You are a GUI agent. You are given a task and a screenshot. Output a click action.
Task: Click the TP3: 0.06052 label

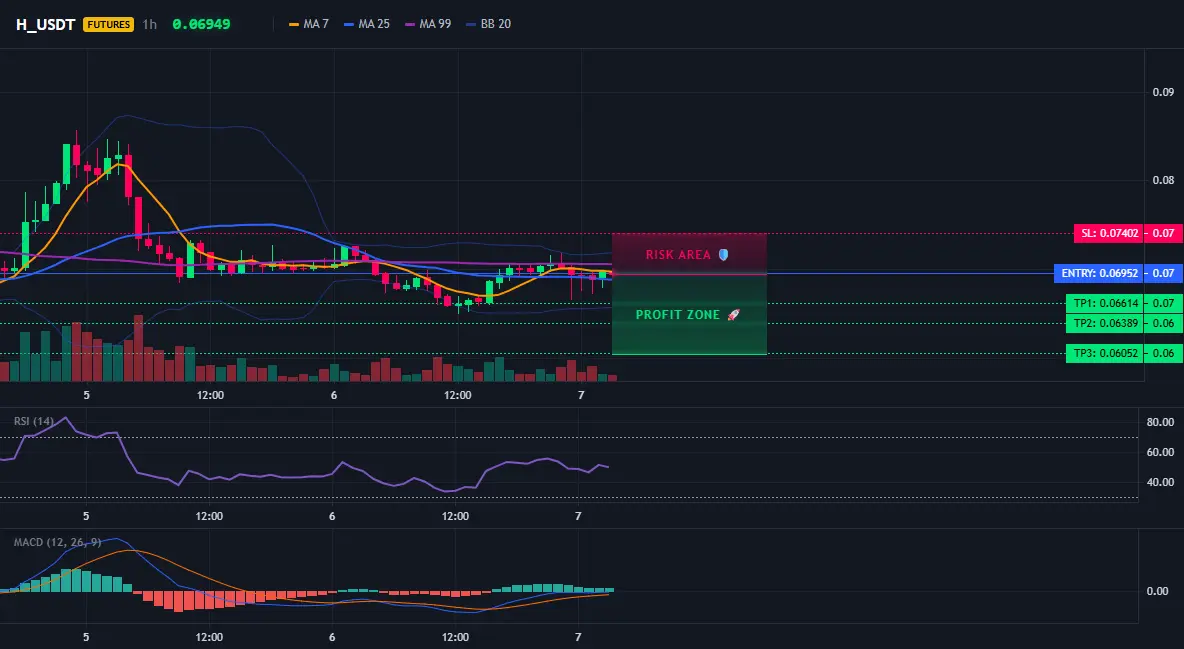pos(1105,353)
